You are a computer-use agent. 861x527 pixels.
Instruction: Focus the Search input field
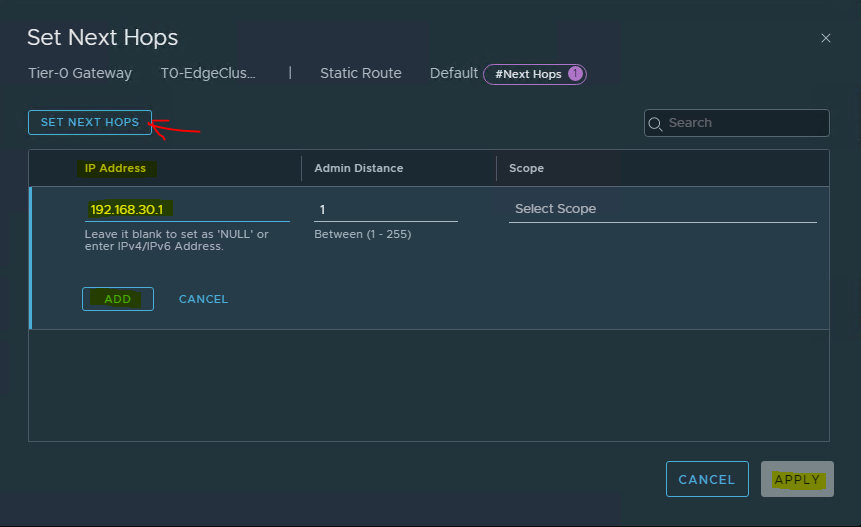point(737,123)
